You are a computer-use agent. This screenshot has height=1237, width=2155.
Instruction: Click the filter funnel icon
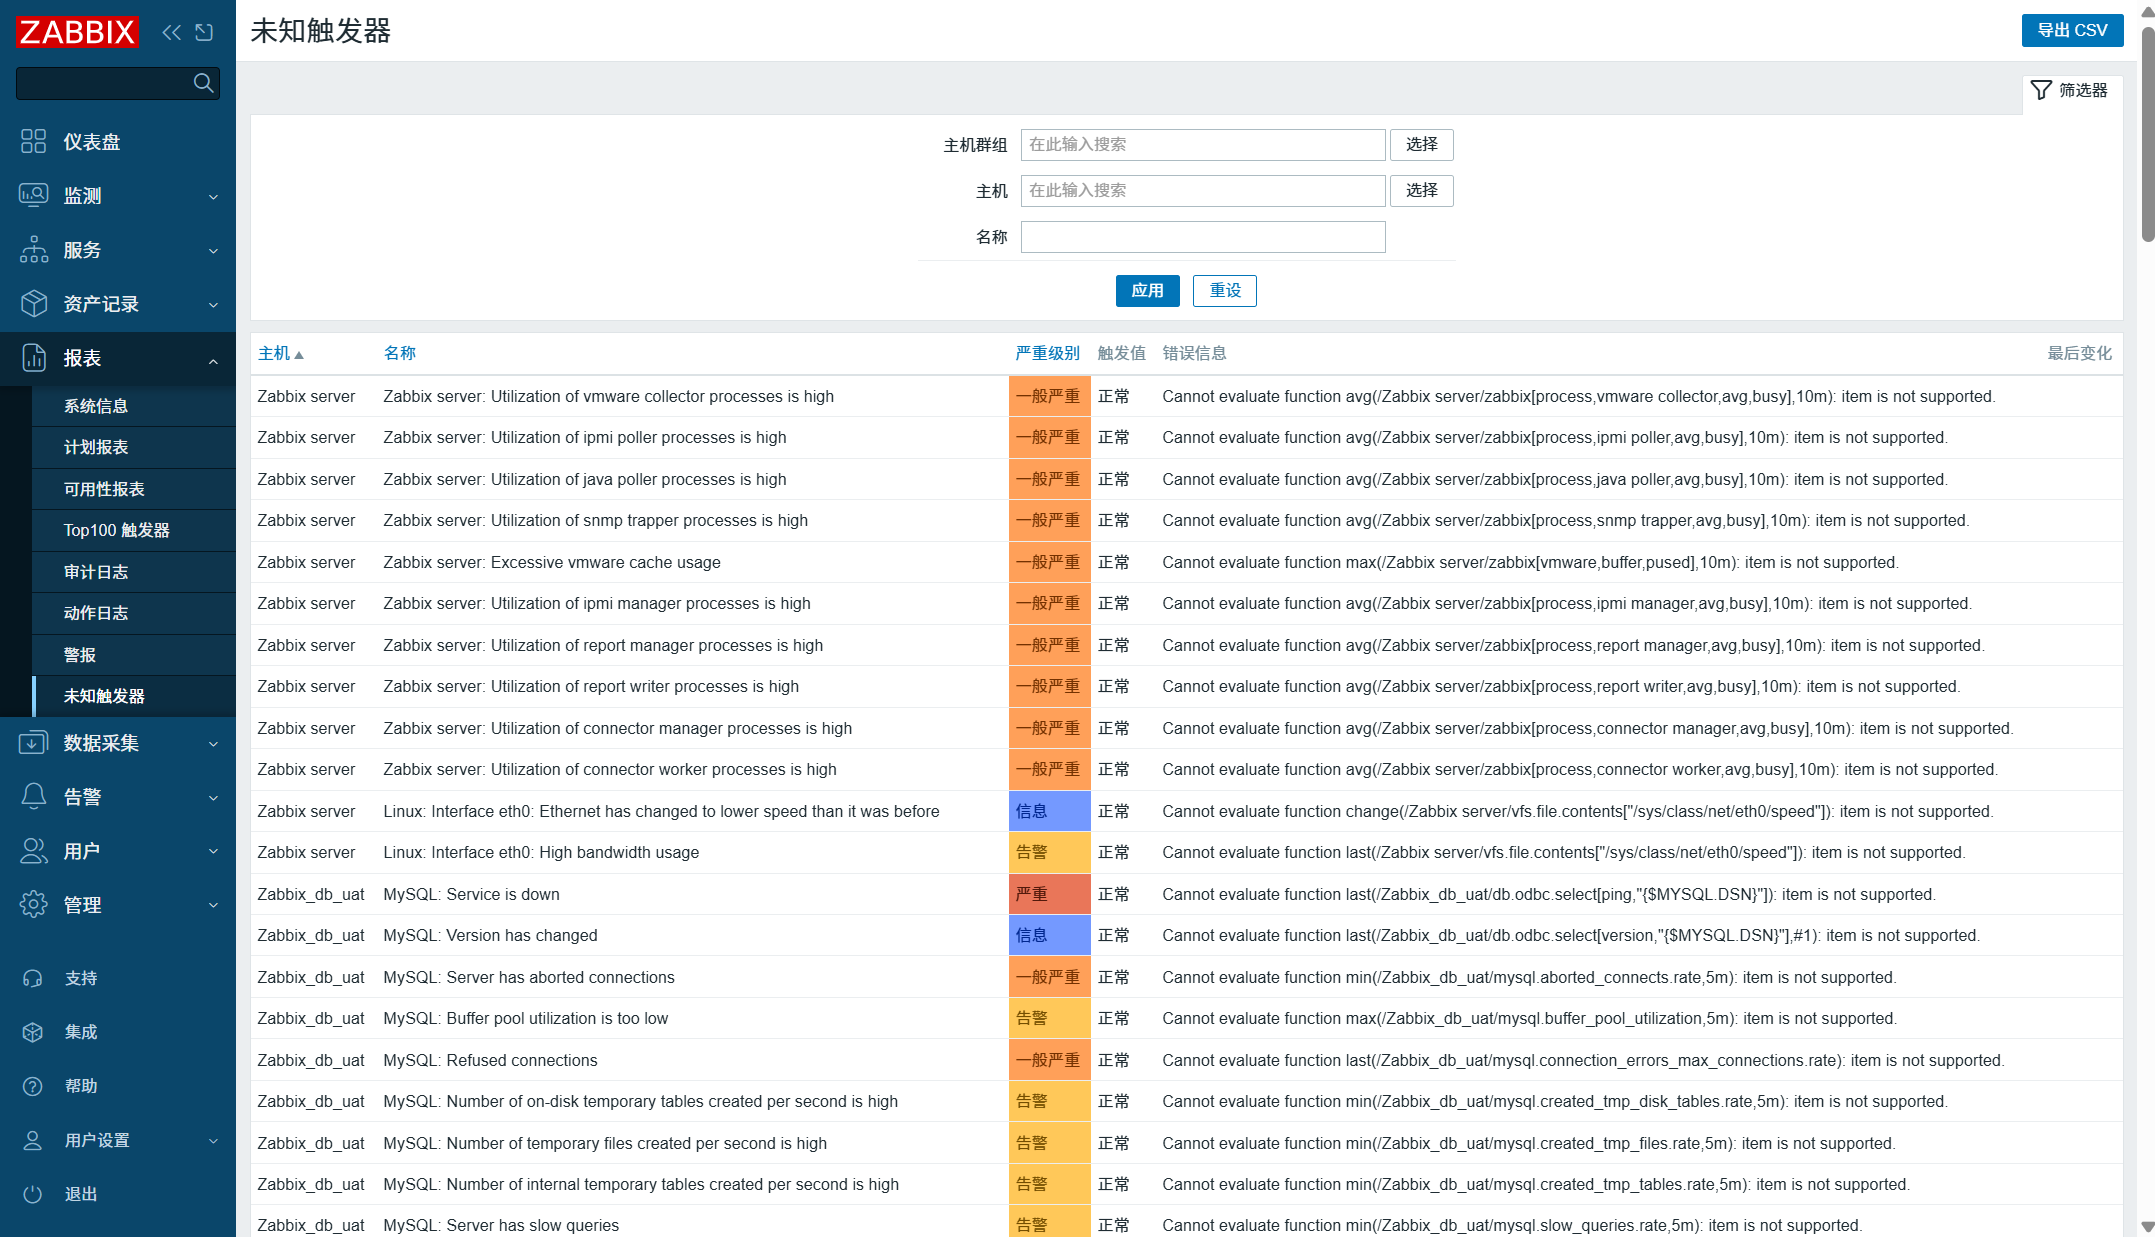click(2041, 90)
